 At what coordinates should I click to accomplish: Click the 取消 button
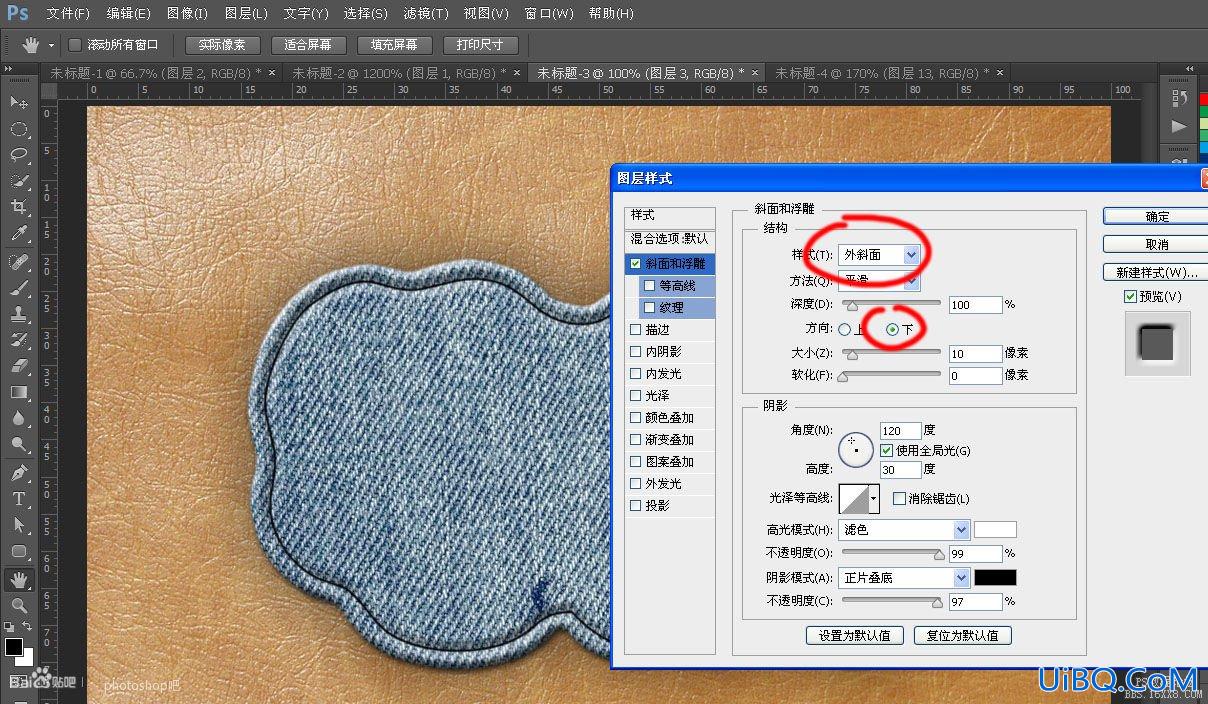click(1156, 244)
